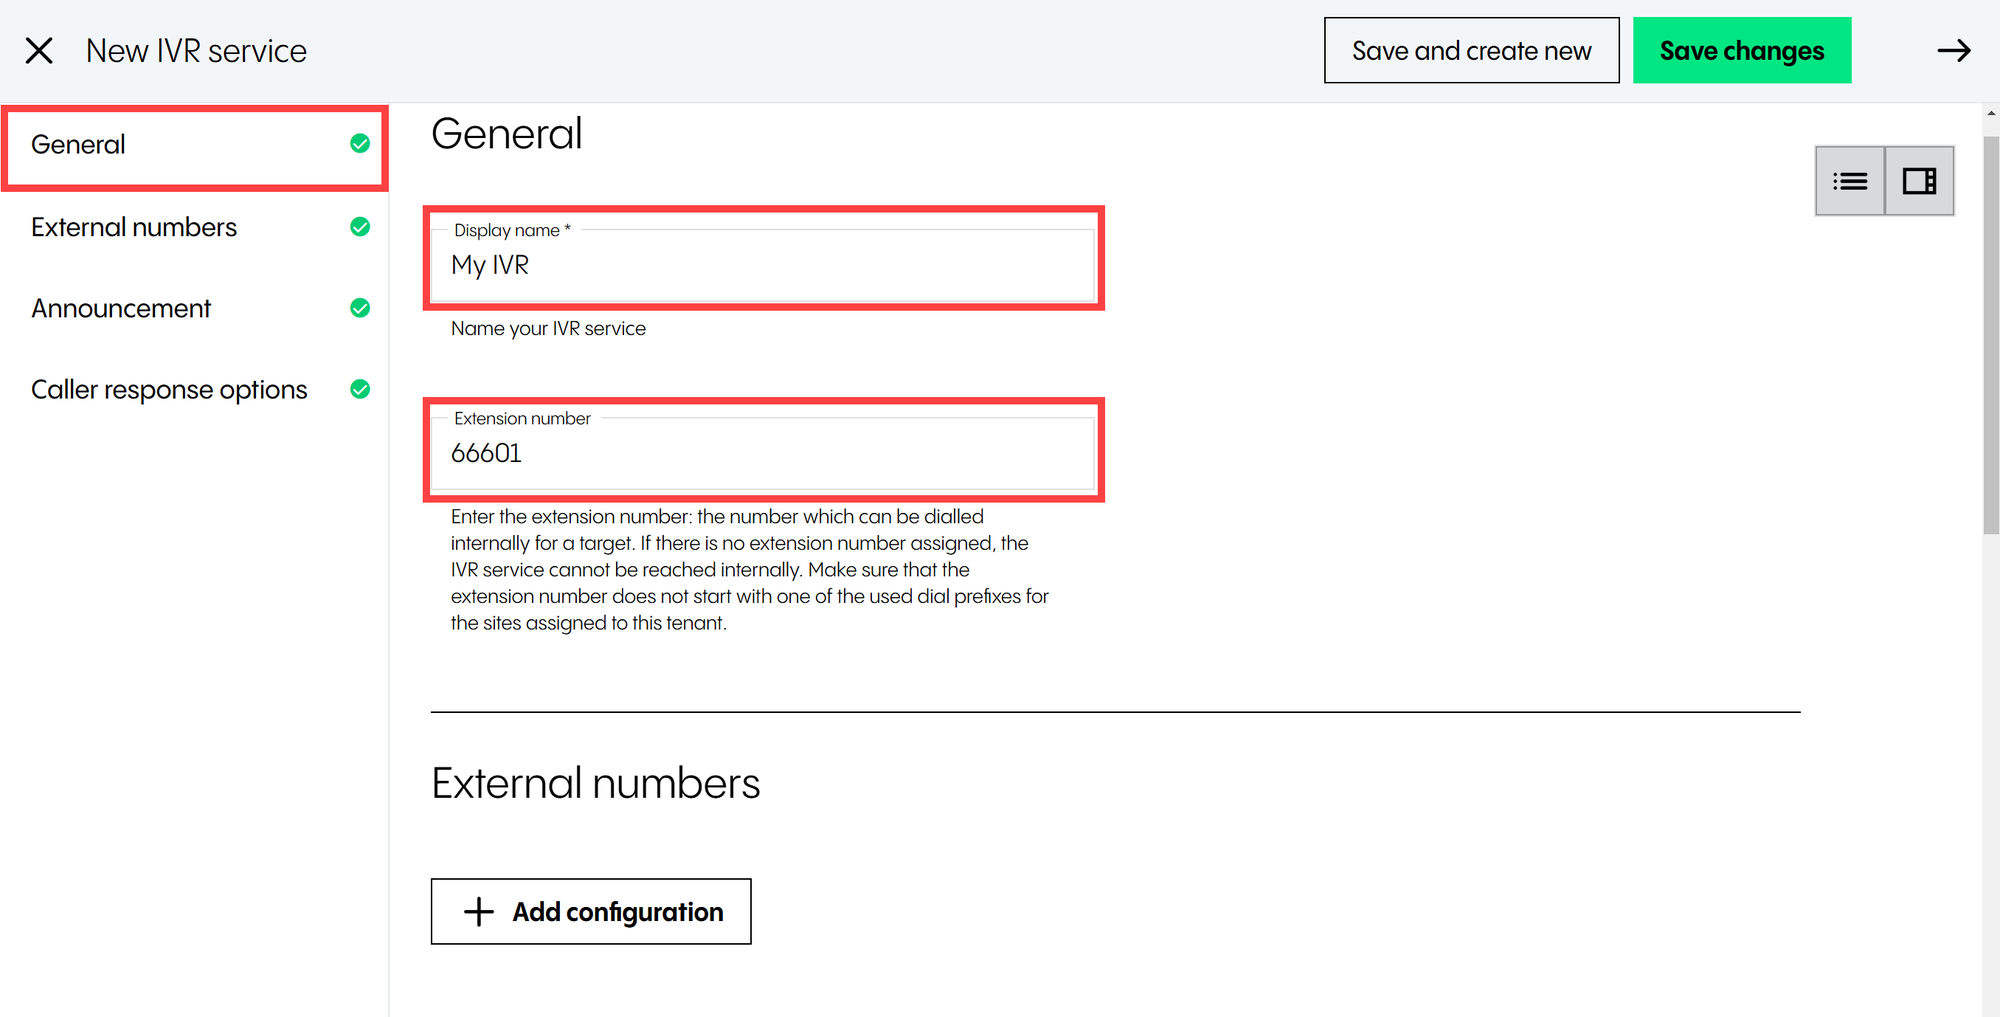Go to External numbers section
2000x1017 pixels.
click(134, 228)
